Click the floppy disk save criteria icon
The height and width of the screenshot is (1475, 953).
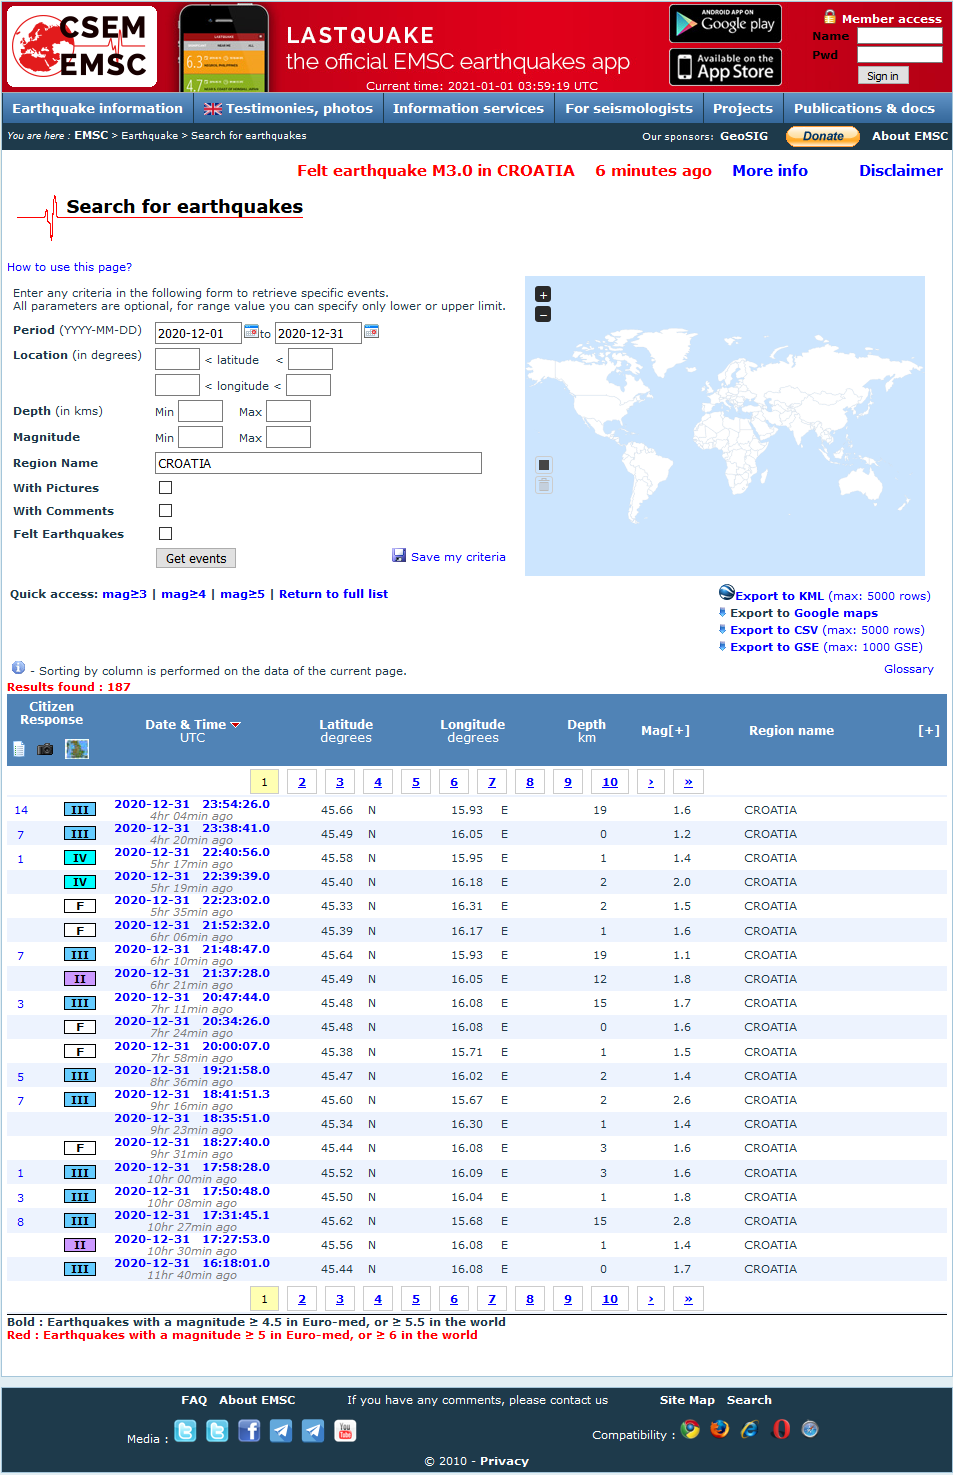point(399,555)
